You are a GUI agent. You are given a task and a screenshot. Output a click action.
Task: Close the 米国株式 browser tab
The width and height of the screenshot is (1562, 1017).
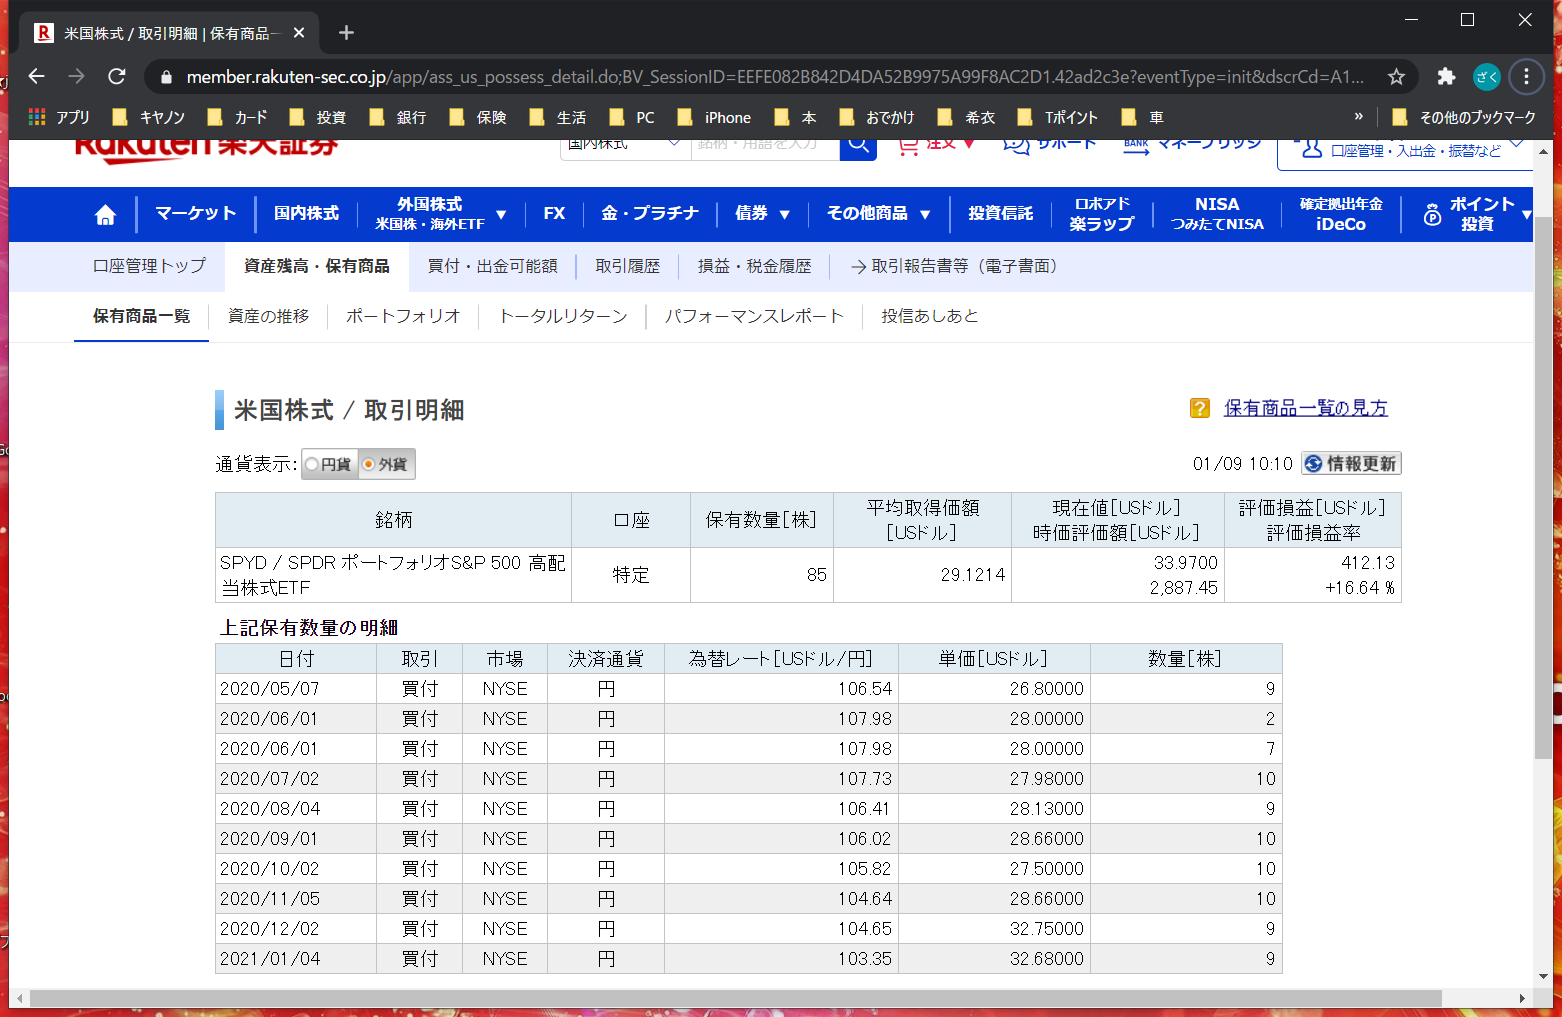[x=299, y=33]
